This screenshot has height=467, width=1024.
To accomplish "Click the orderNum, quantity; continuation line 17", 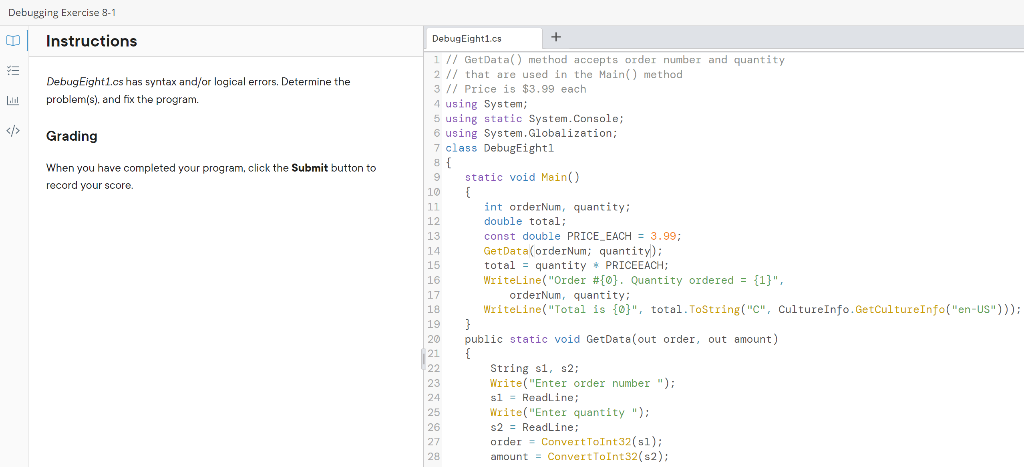I will click(570, 295).
